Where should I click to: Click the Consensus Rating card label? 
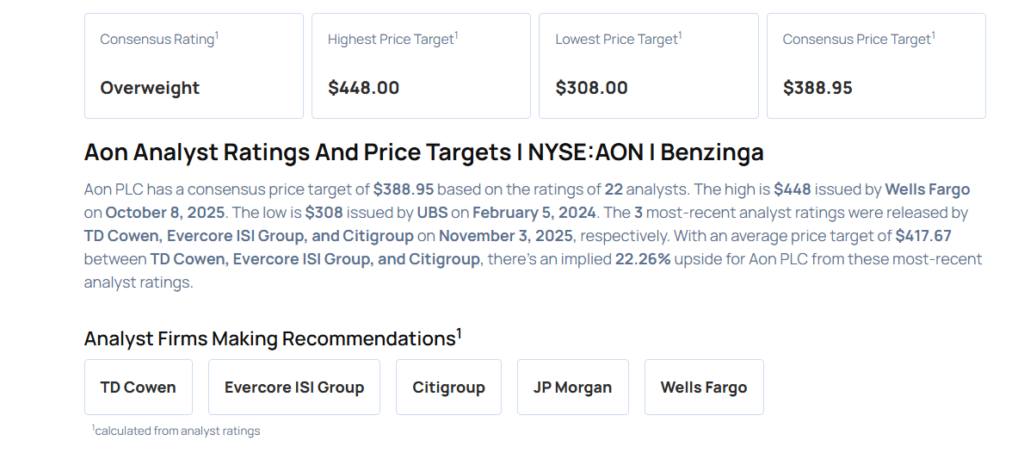[x=159, y=39]
